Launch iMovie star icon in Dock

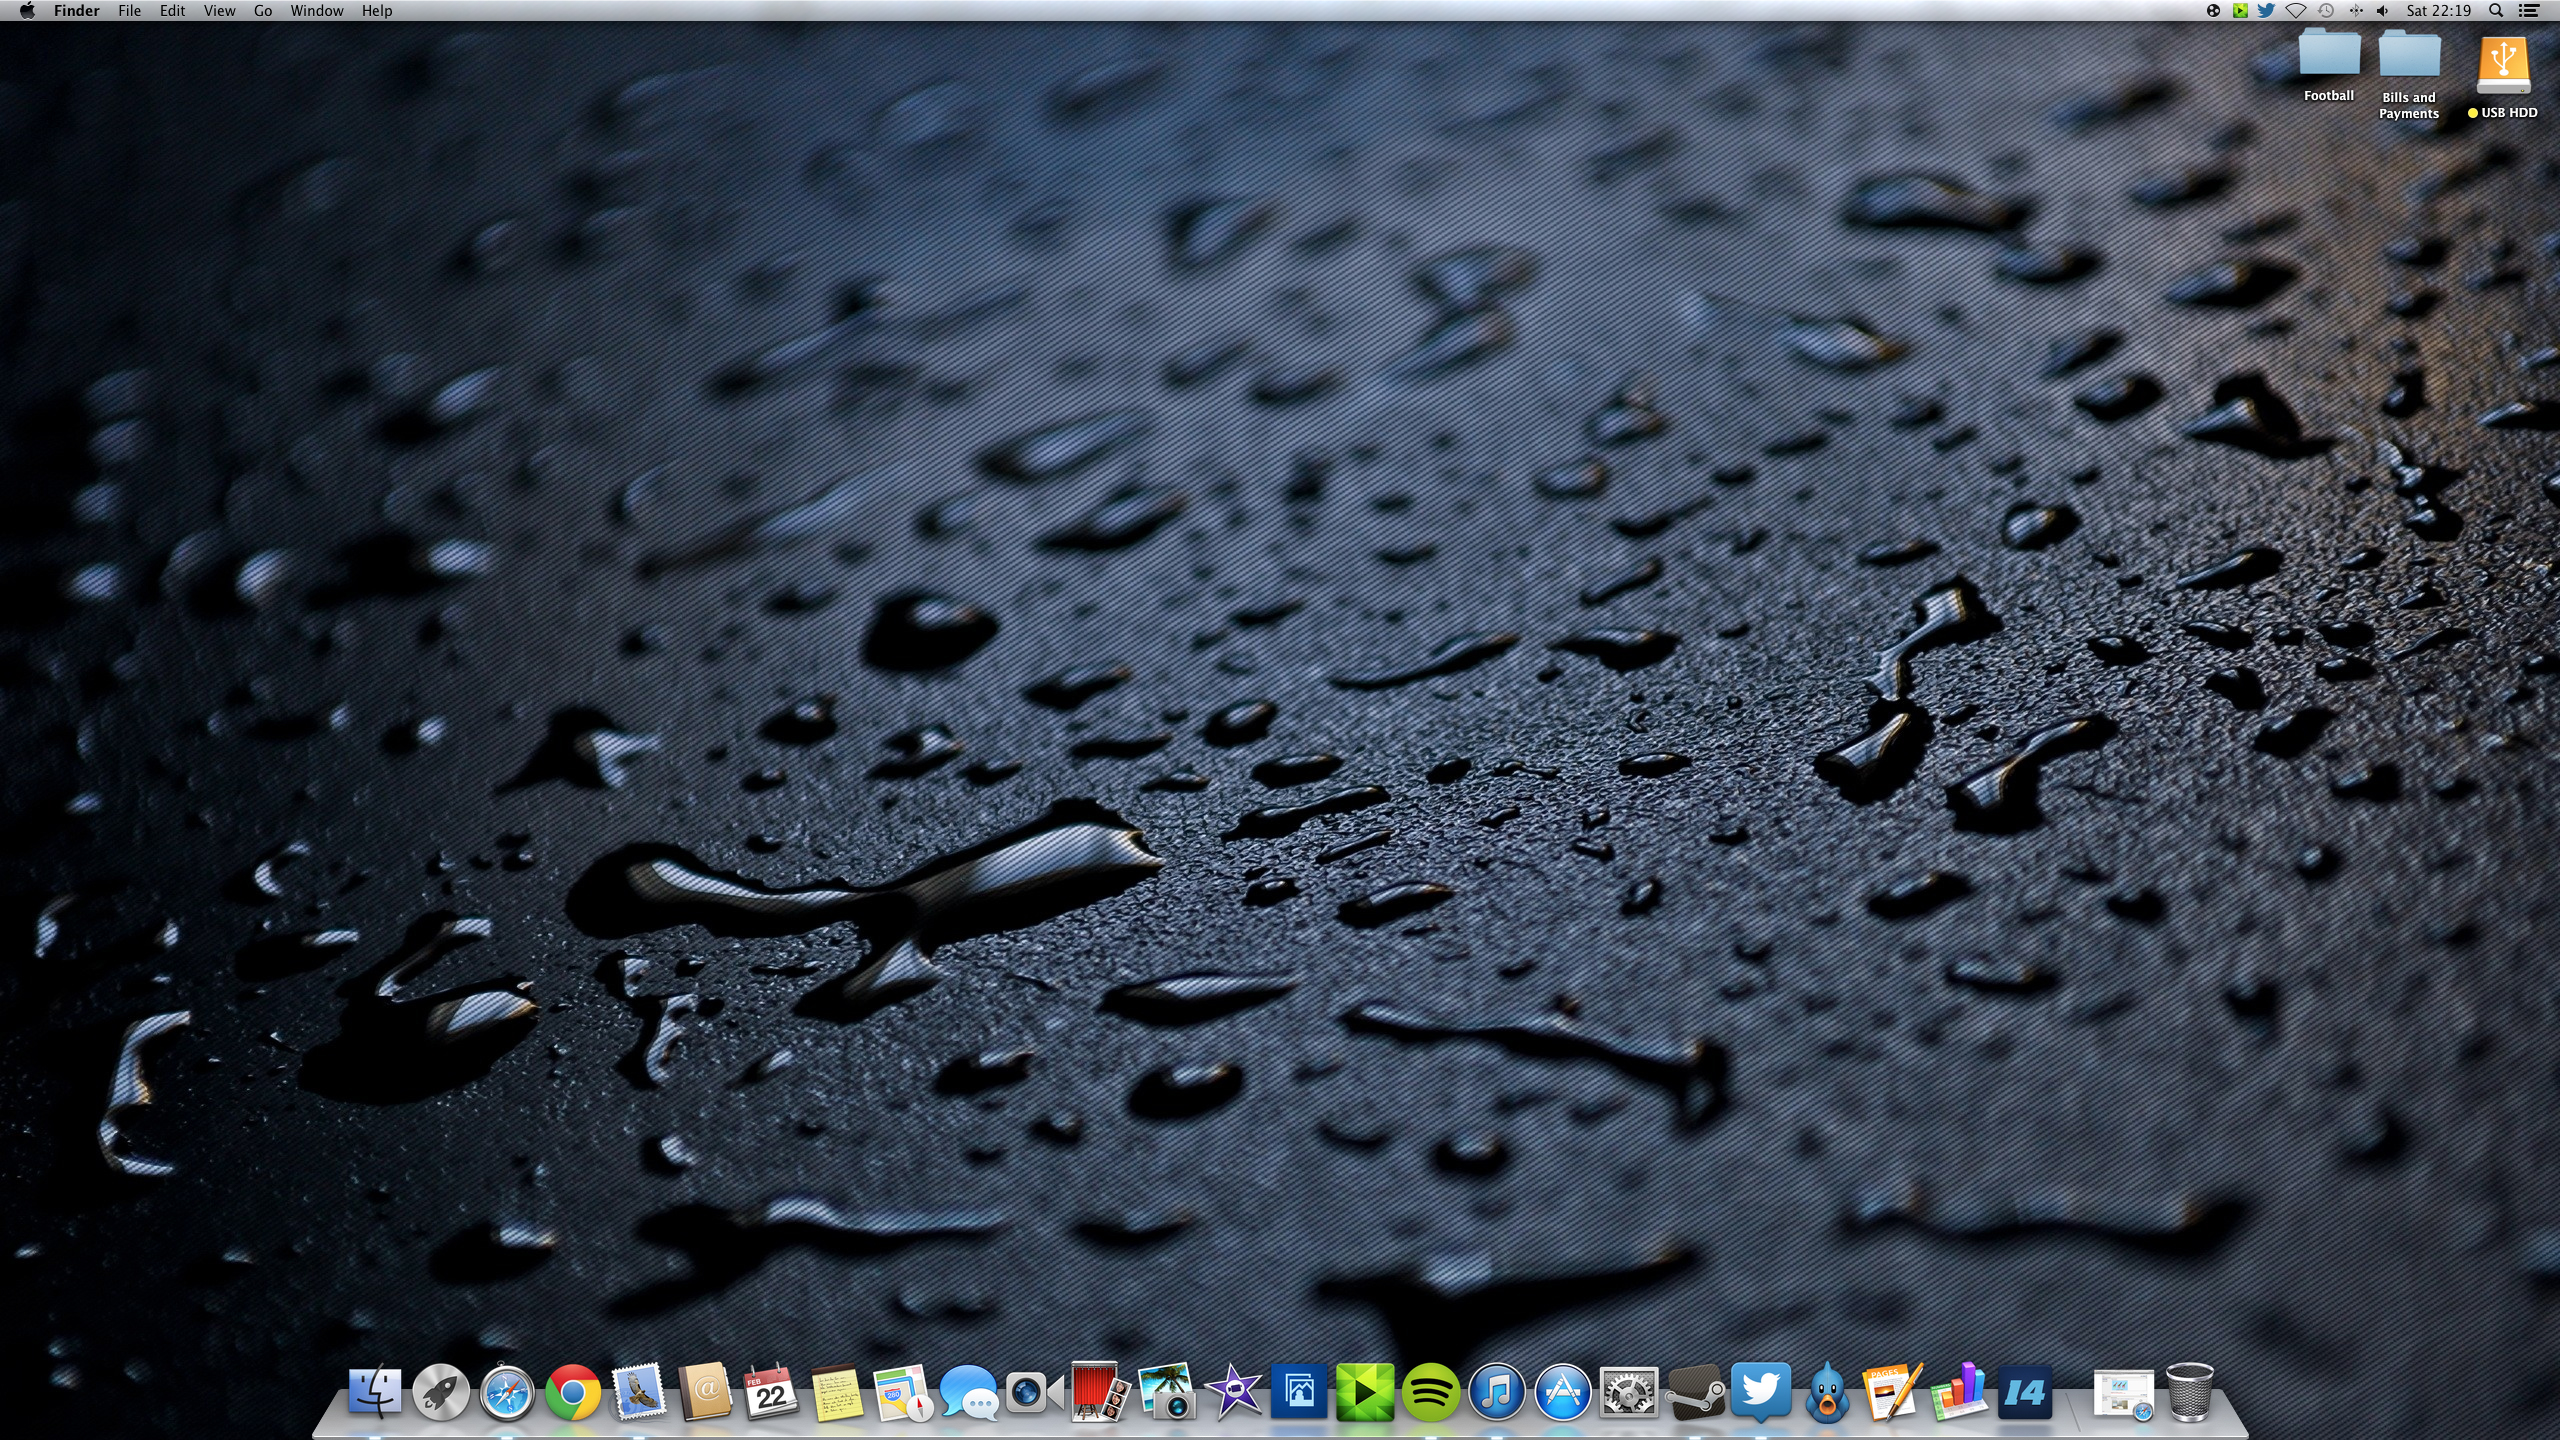(x=1233, y=1392)
